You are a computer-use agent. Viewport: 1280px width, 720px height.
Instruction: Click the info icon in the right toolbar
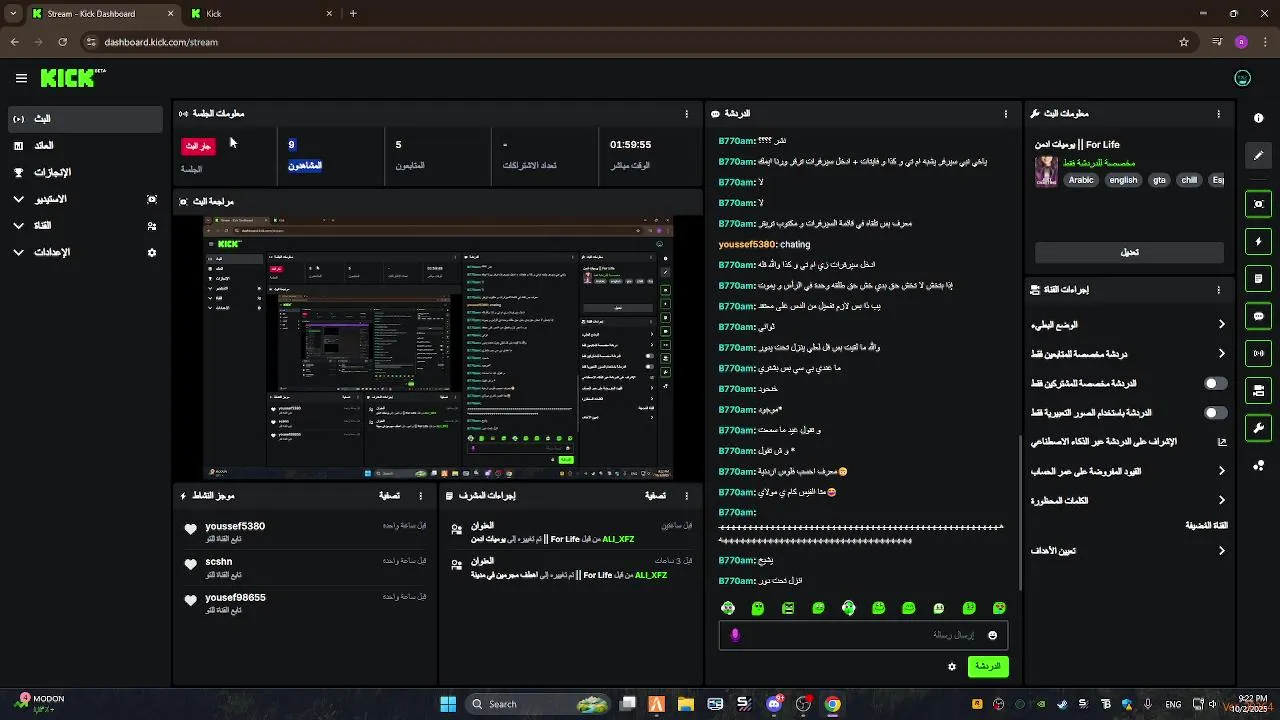[x=1258, y=118]
